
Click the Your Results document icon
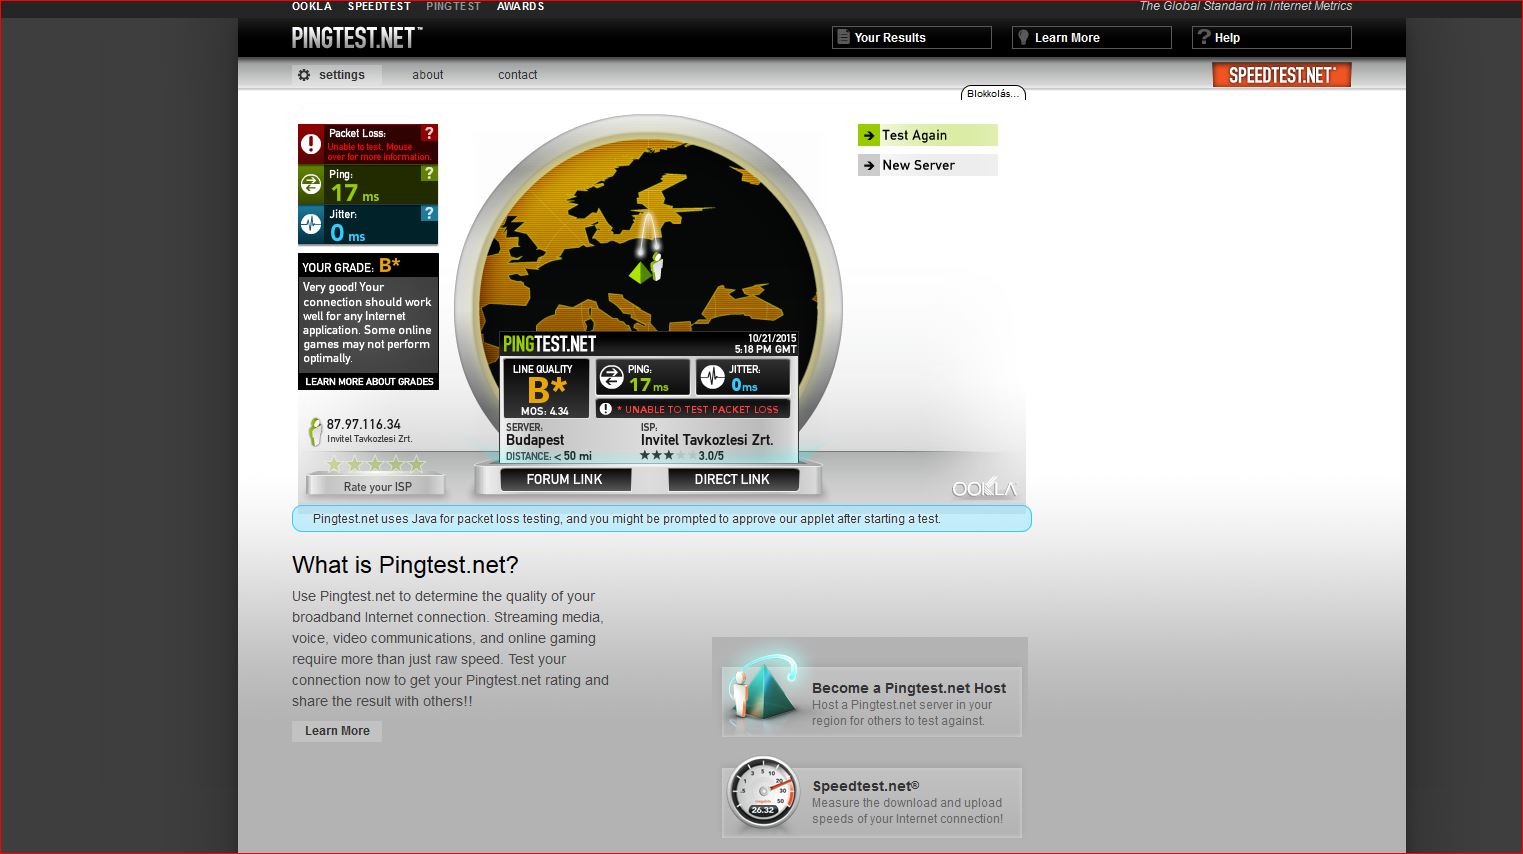pos(843,37)
